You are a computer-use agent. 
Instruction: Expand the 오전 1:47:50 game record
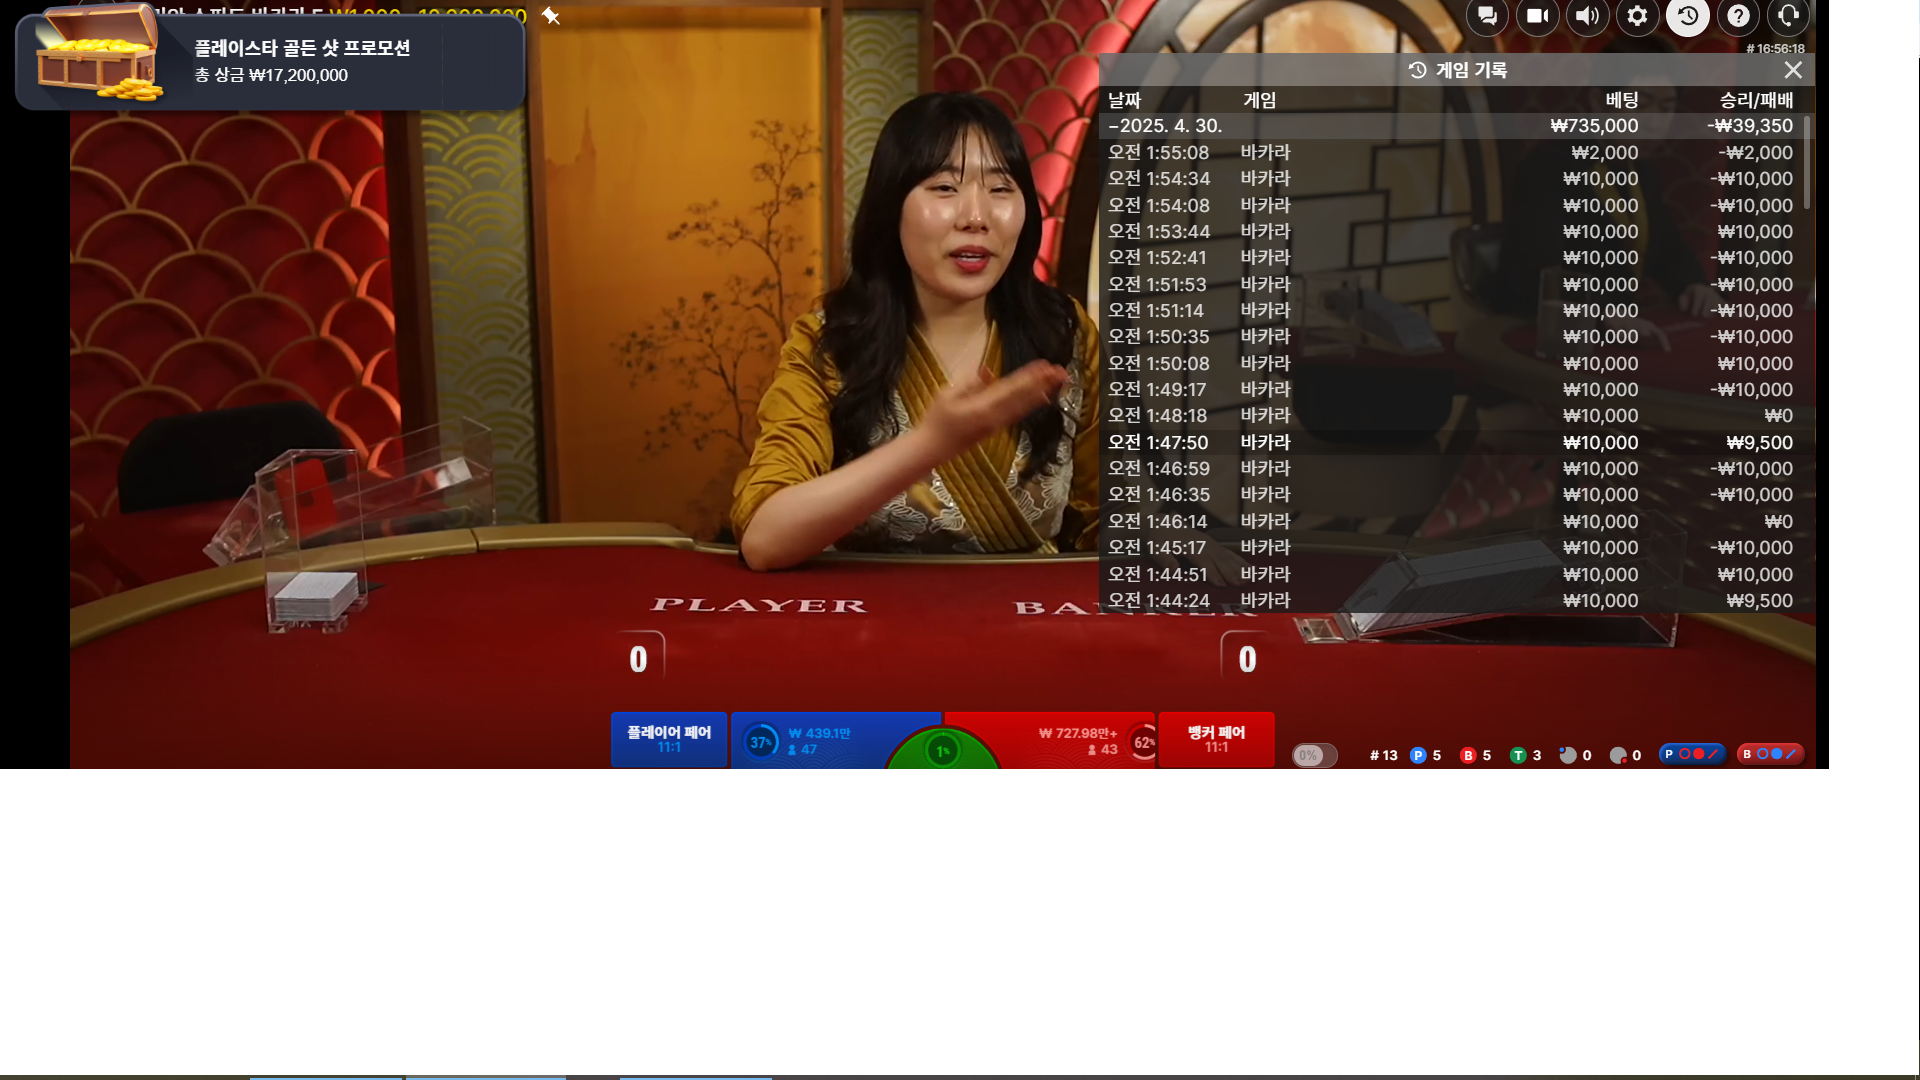tap(1451, 442)
